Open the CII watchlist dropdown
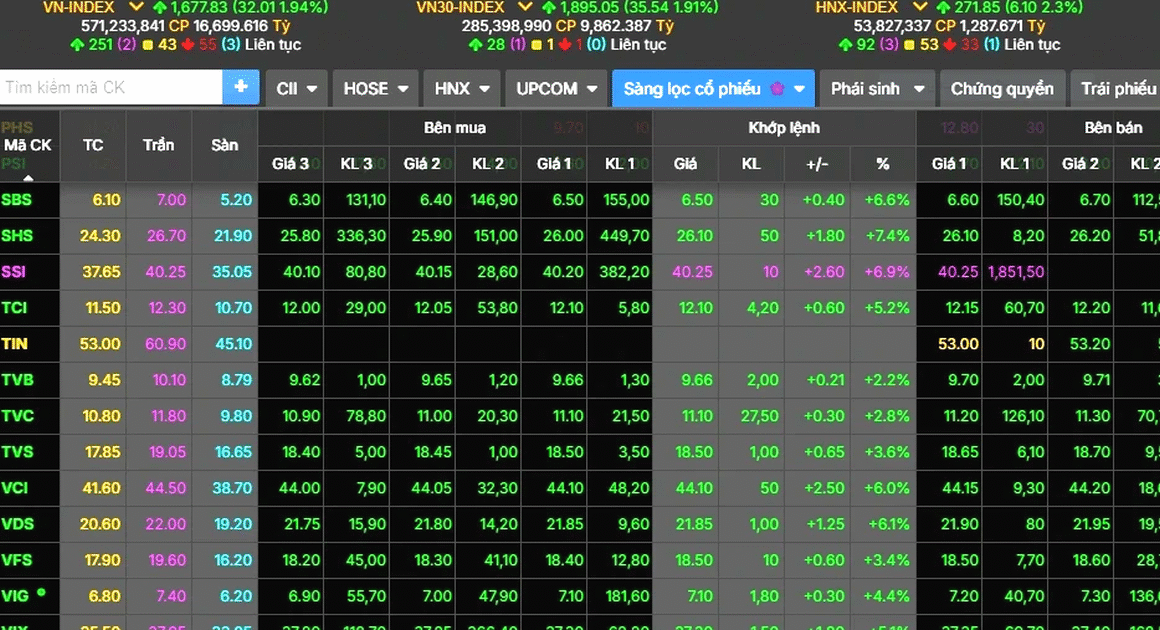 tap(296, 89)
